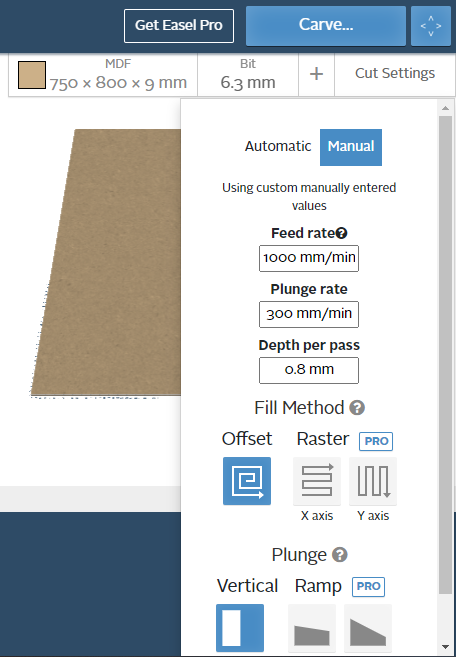Click the PRO badge beside Ramp
This screenshot has height=657, width=456.
point(368,587)
